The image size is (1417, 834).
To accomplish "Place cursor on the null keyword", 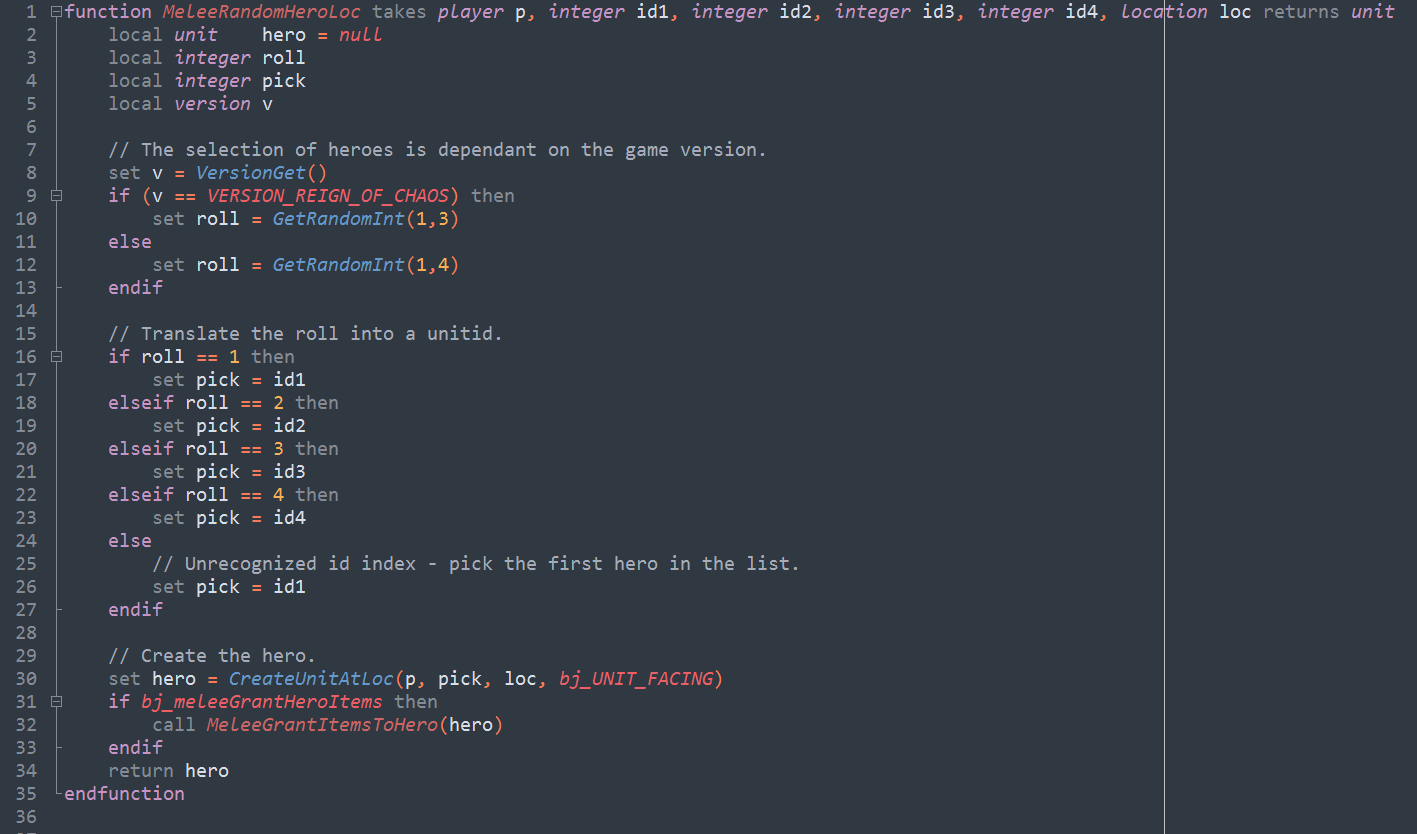I will [x=360, y=35].
